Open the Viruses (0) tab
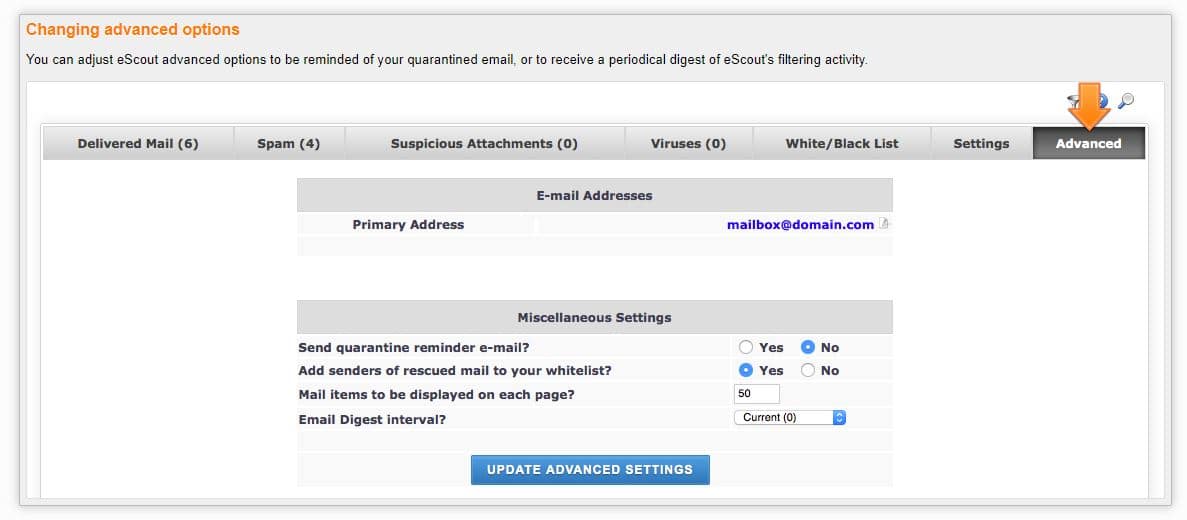 coord(688,143)
